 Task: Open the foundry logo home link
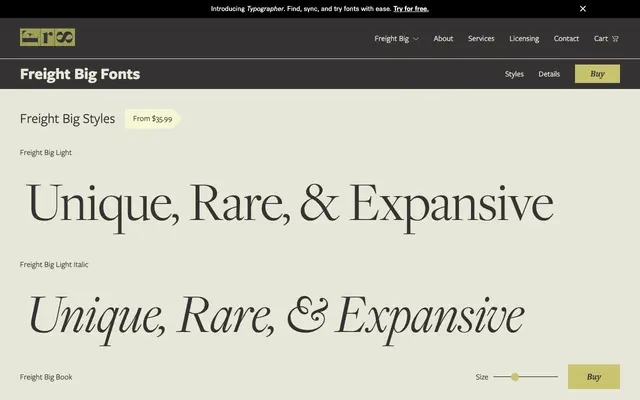point(47,38)
